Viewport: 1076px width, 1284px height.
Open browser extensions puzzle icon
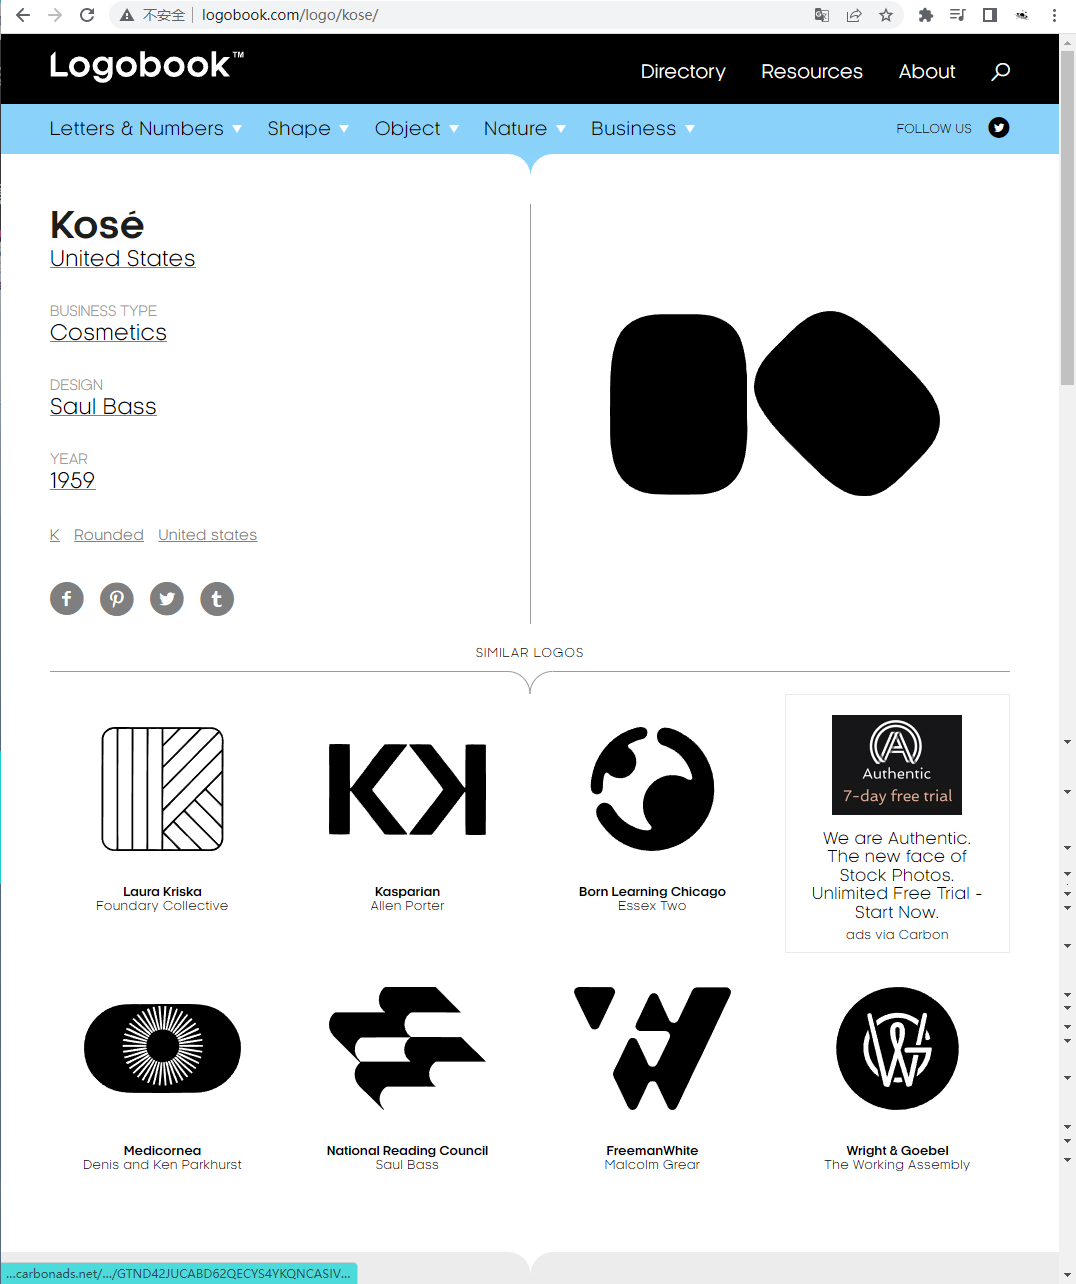tap(925, 15)
